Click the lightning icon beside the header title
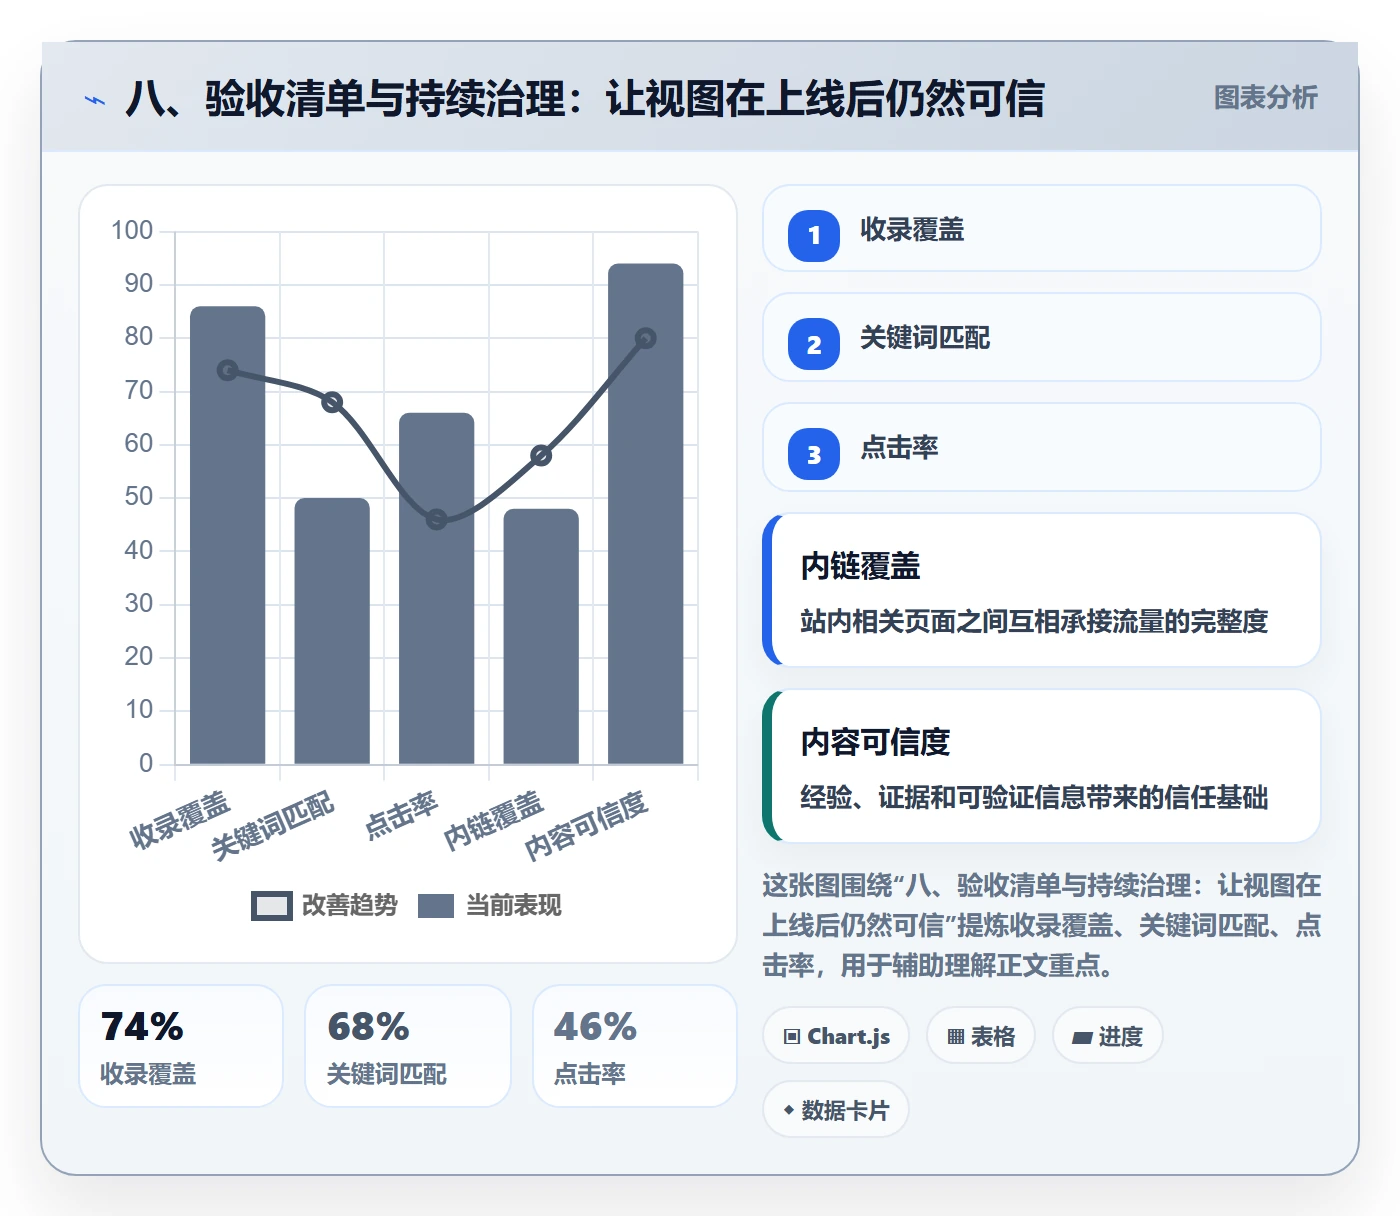This screenshot has width=1400, height=1216. point(95,100)
